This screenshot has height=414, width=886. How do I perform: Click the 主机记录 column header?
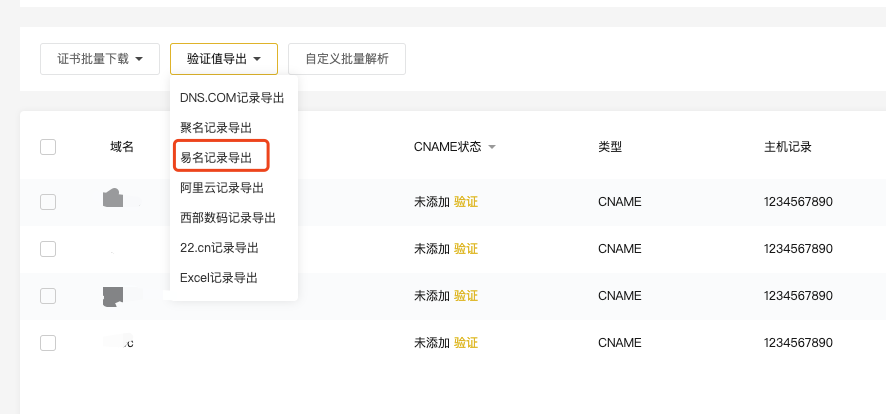[x=787, y=147]
